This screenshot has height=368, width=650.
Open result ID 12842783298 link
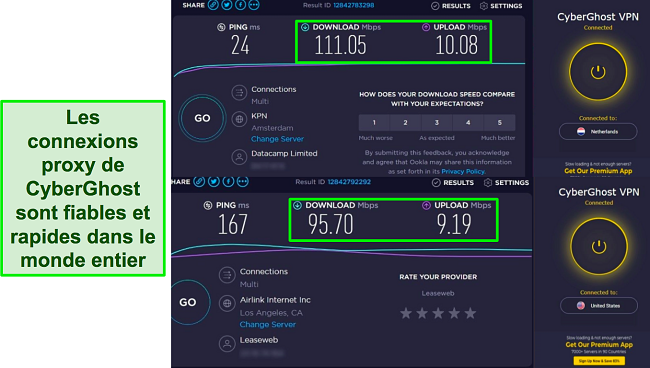pos(354,5)
